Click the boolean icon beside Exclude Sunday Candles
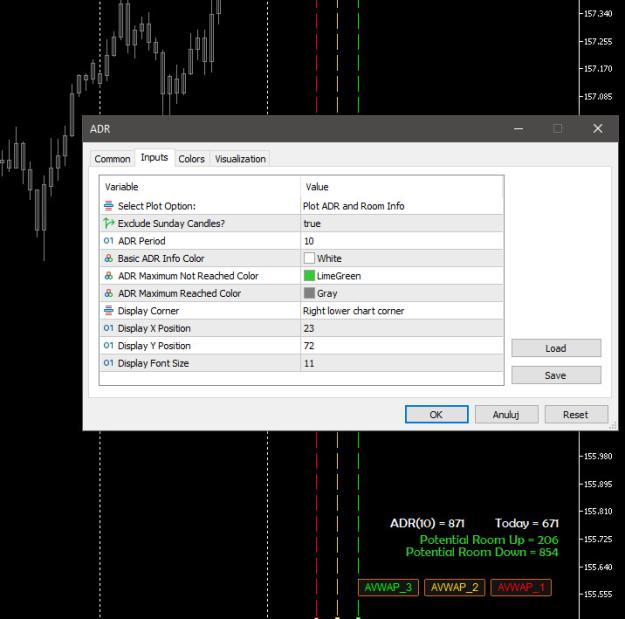 coord(108,223)
